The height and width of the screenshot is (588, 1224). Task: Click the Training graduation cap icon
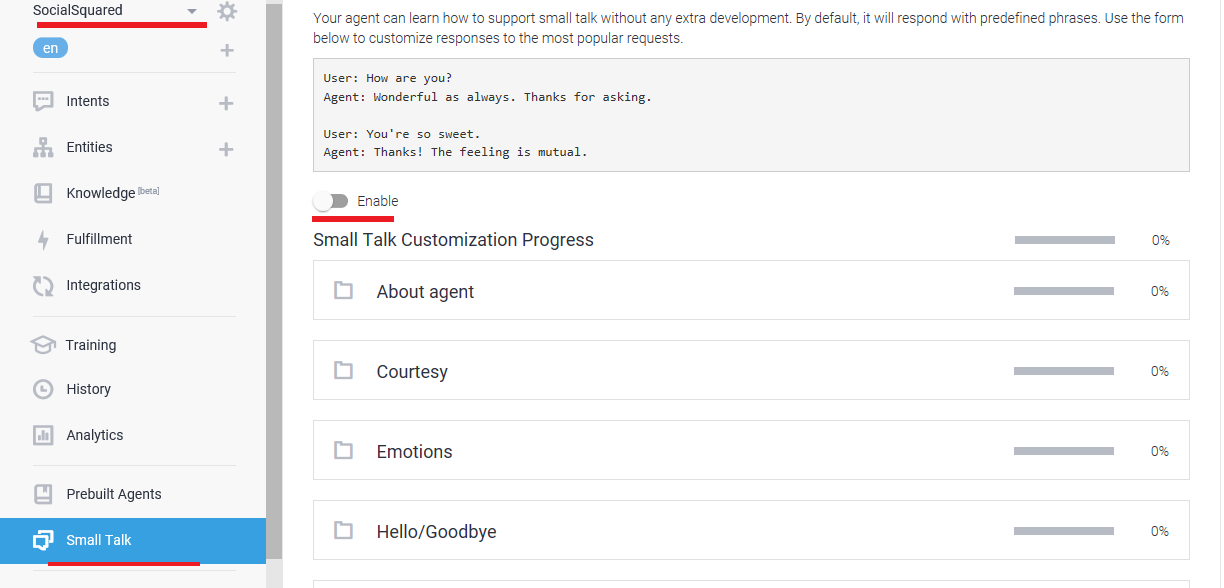coord(42,345)
